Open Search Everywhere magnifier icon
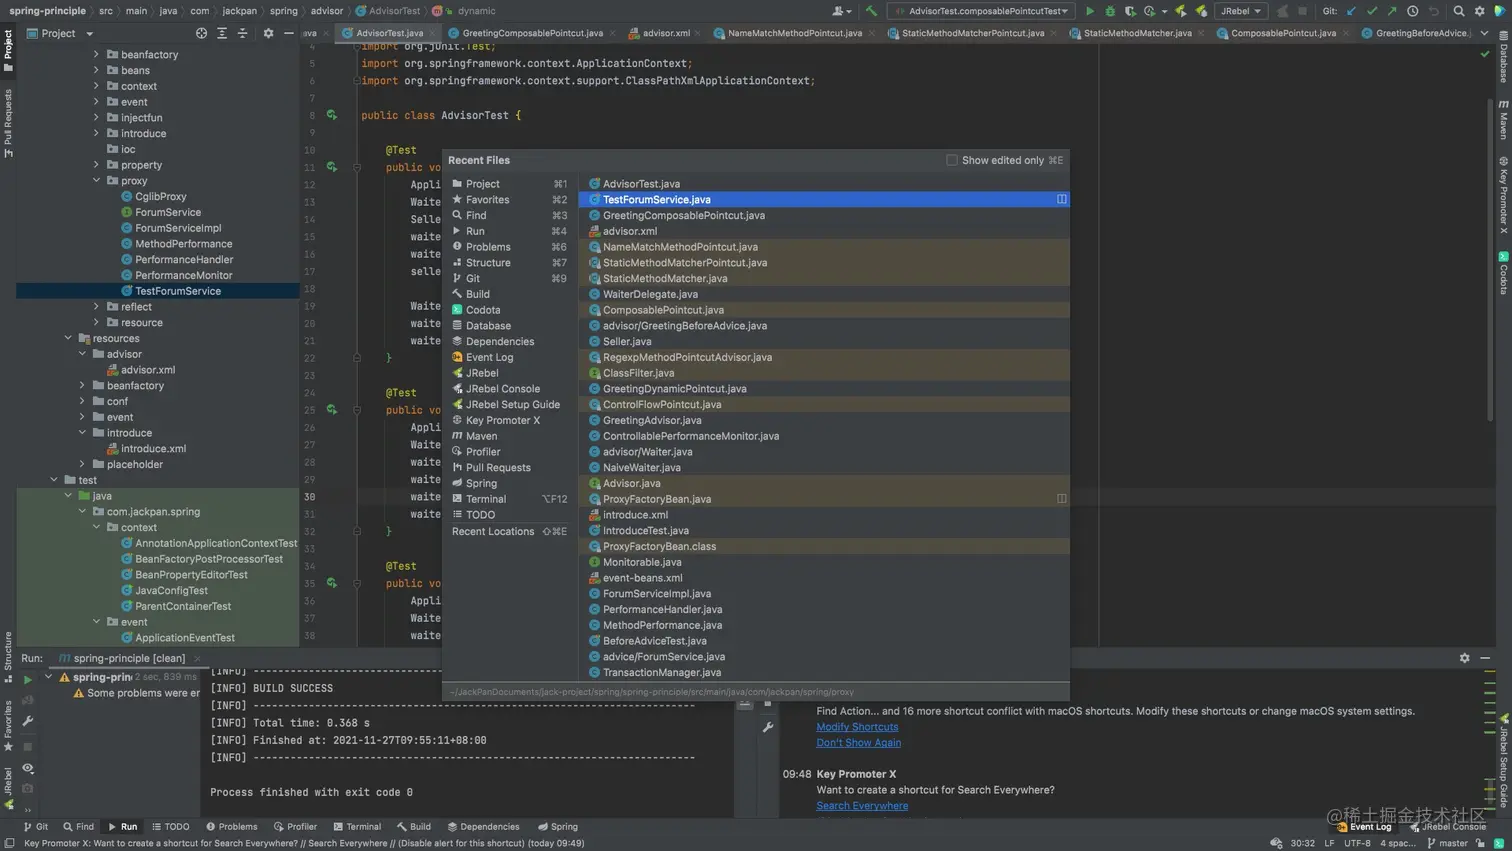This screenshot has height=851, width=1512. pos(1459,11)
